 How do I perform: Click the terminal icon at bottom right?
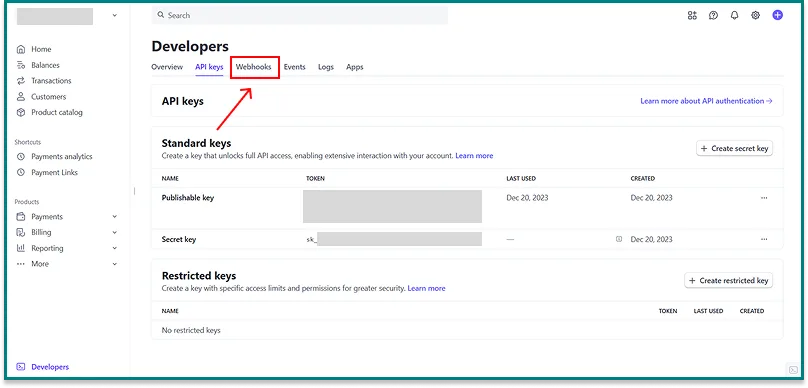tap(793, 369)
